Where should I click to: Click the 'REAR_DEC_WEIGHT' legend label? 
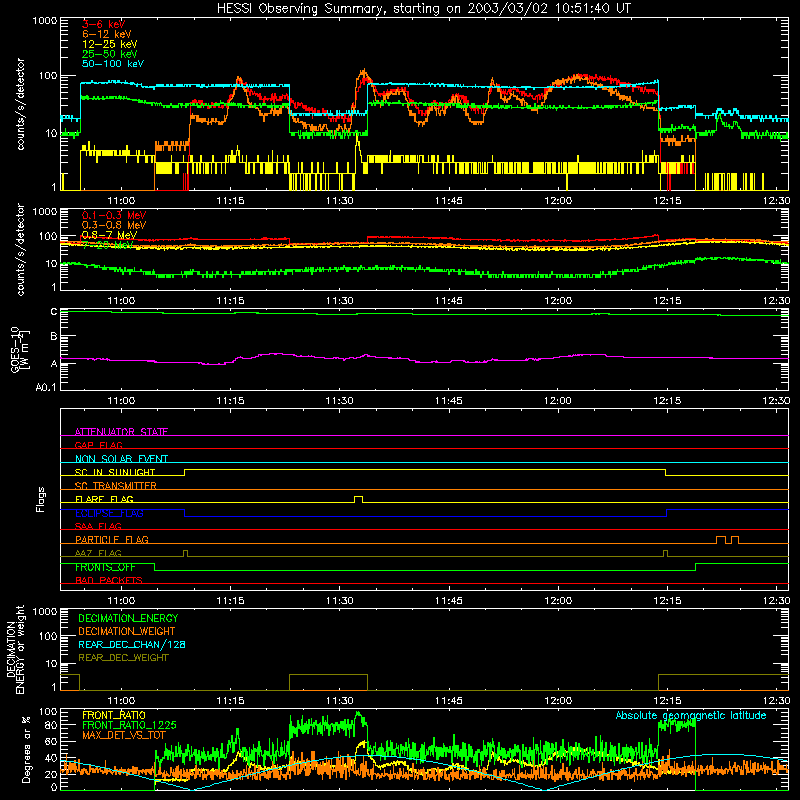[x=123, y=658]
